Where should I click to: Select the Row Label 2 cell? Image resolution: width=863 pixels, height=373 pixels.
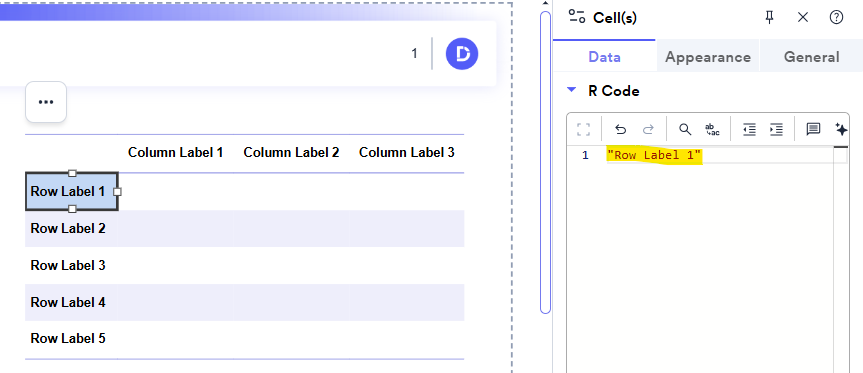point(72,228)
